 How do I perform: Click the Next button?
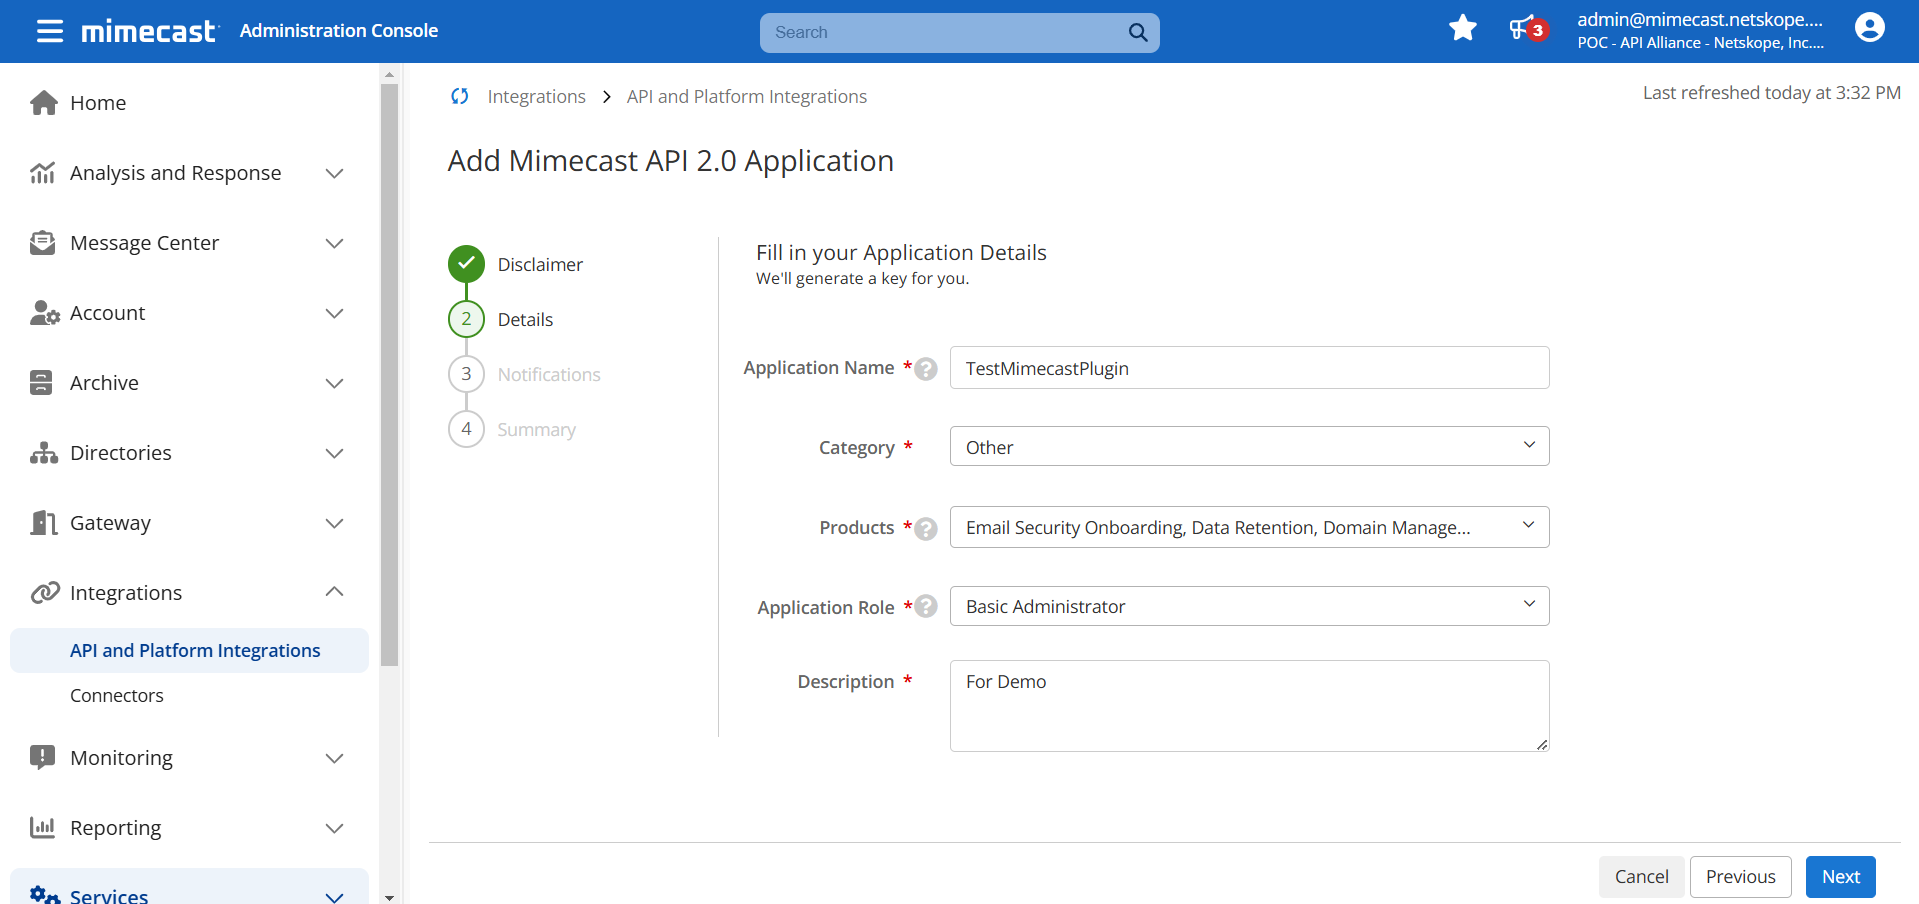1841,877
